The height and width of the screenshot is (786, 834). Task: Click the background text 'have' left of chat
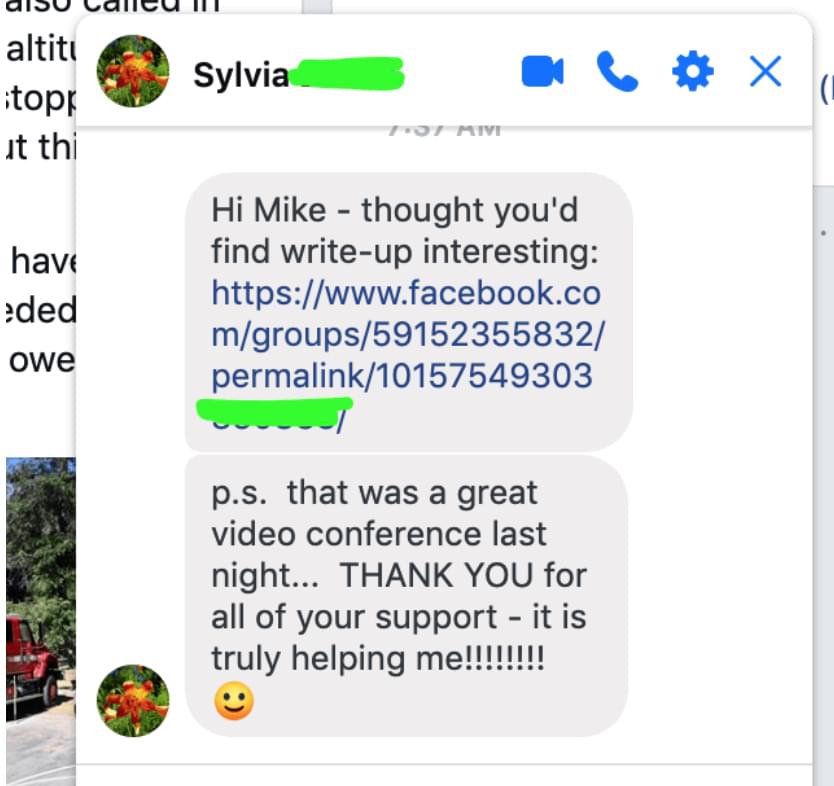43,261
